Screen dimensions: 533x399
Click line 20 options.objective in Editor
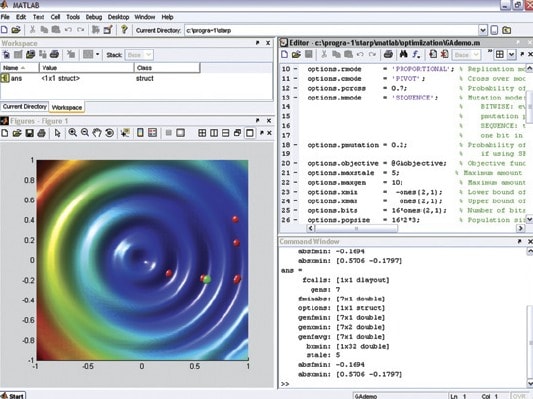coord(377,163)
